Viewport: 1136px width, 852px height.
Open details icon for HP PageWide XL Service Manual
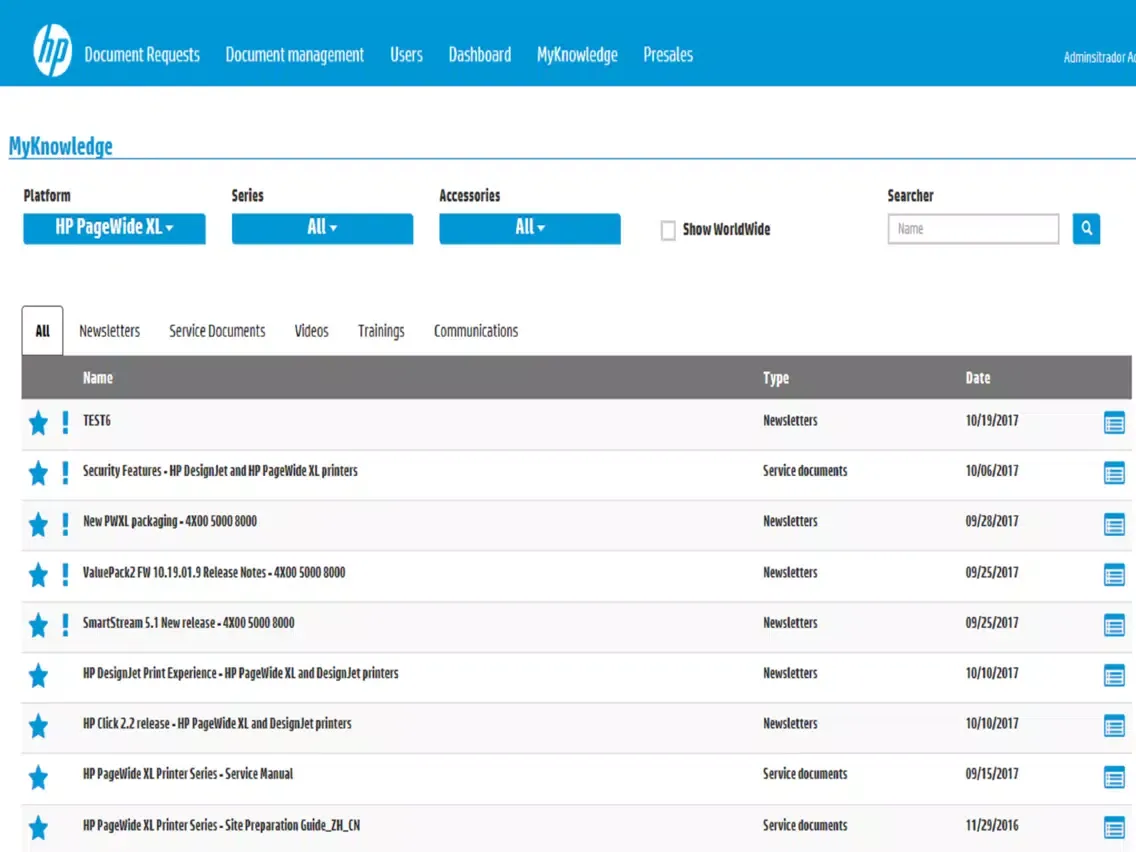click(x=1114, y=776)
